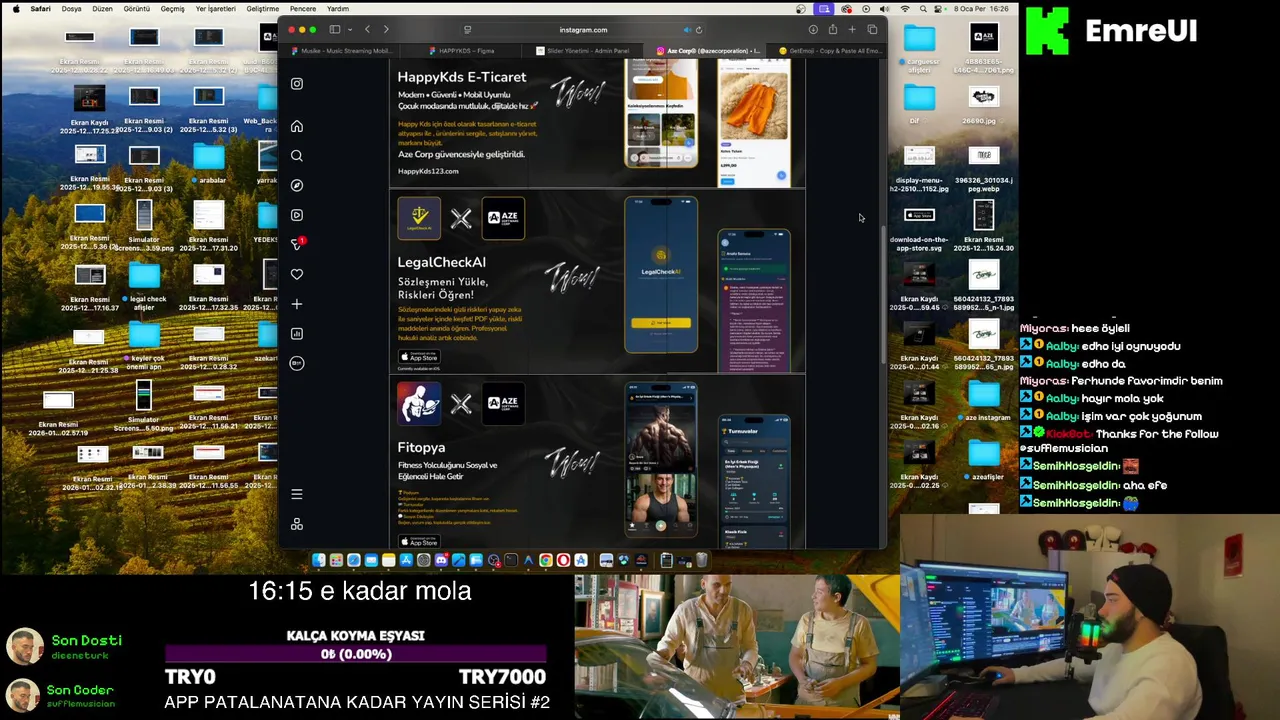This screenshot has width=1280, height=720.
Task: Open the Geliştirme menu
Action: point(263,8)
